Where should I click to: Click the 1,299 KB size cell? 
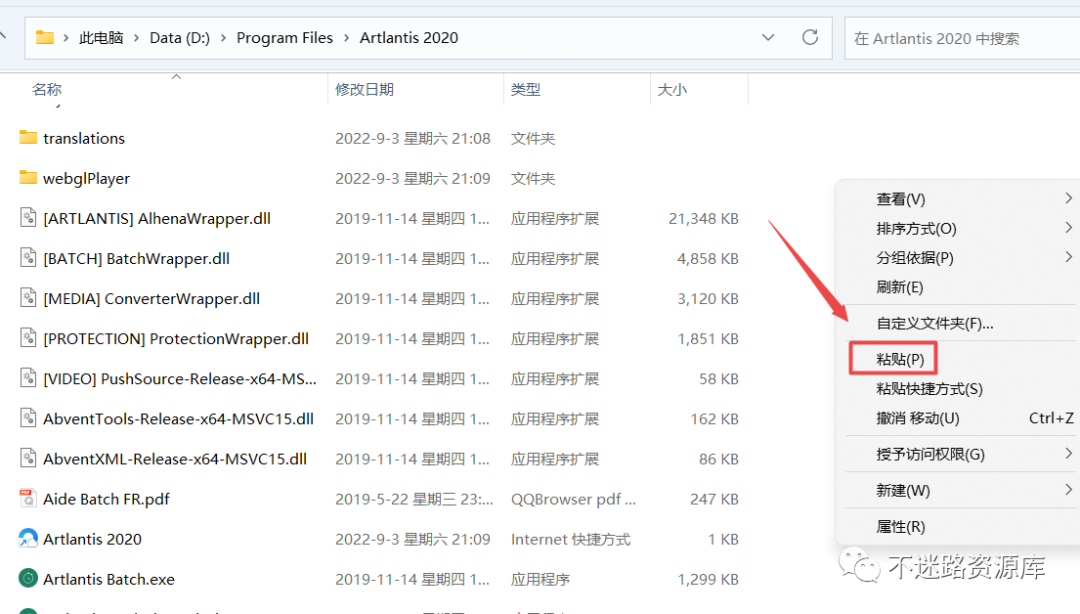[x=707, y=579]
